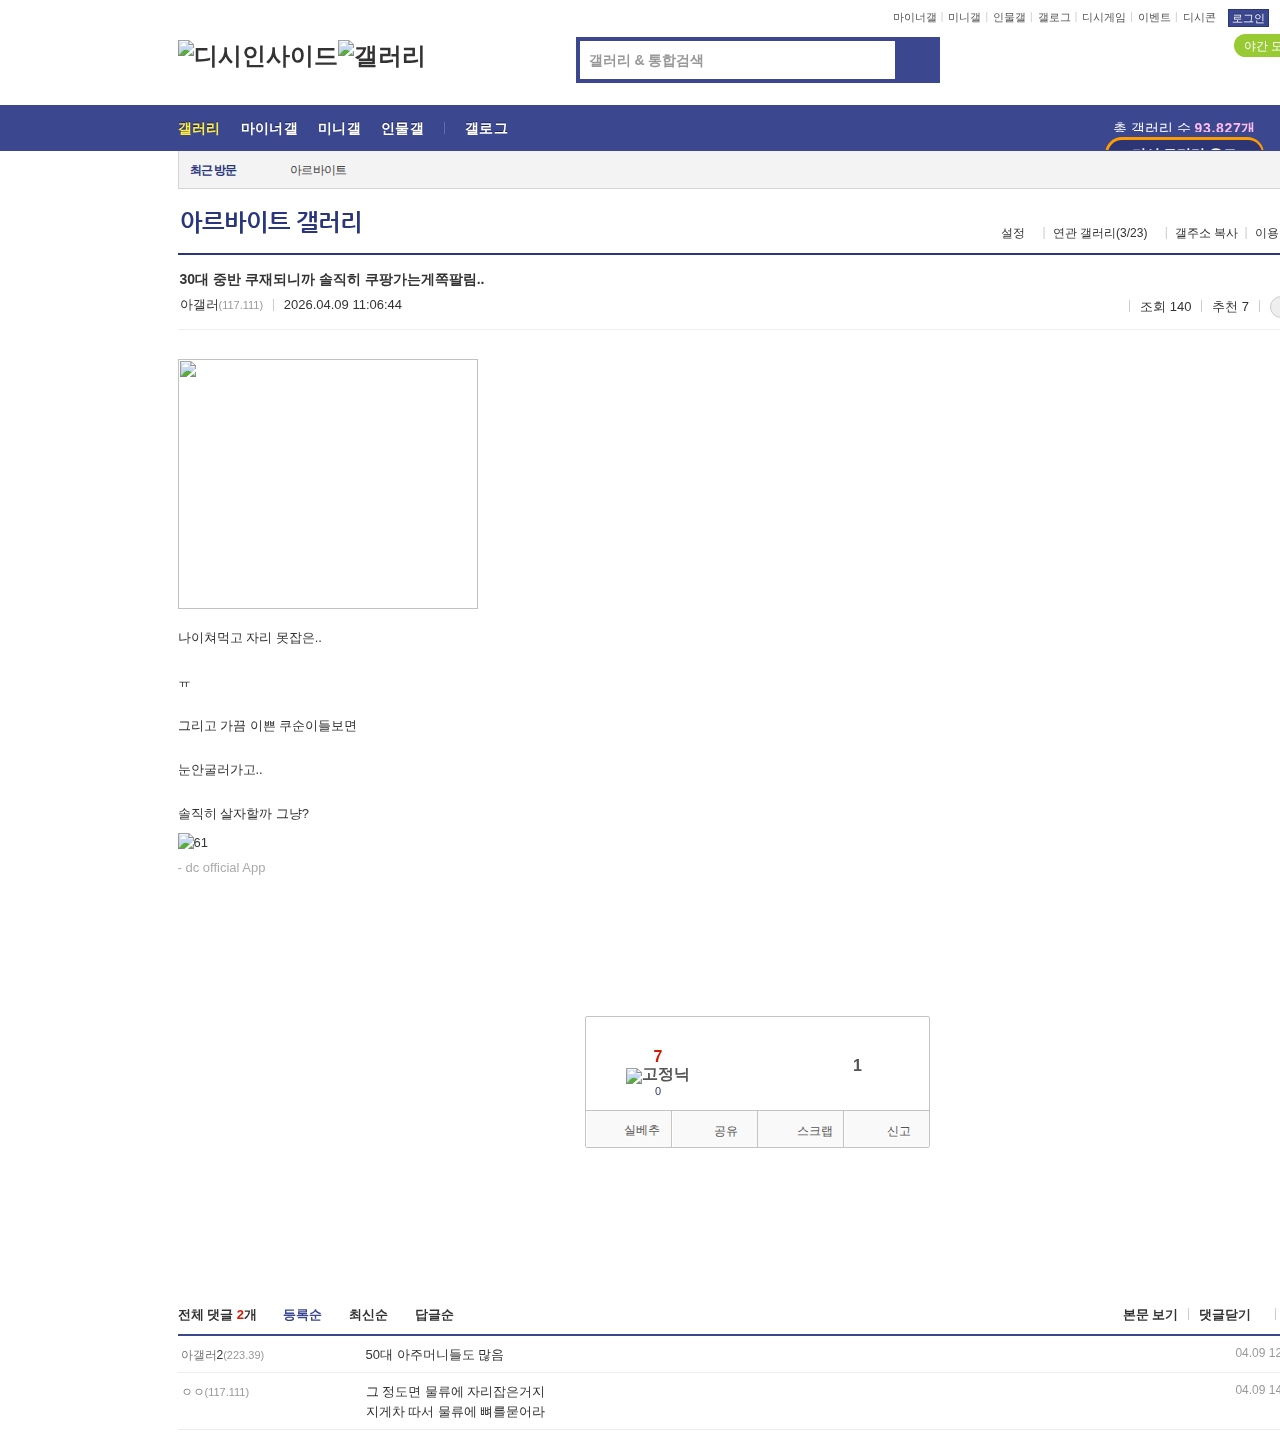The width and height of the screenshot is (1280, 1440).
Task: Focus the 갤러리 & 통합검색 search field
Action: [737, 60]
